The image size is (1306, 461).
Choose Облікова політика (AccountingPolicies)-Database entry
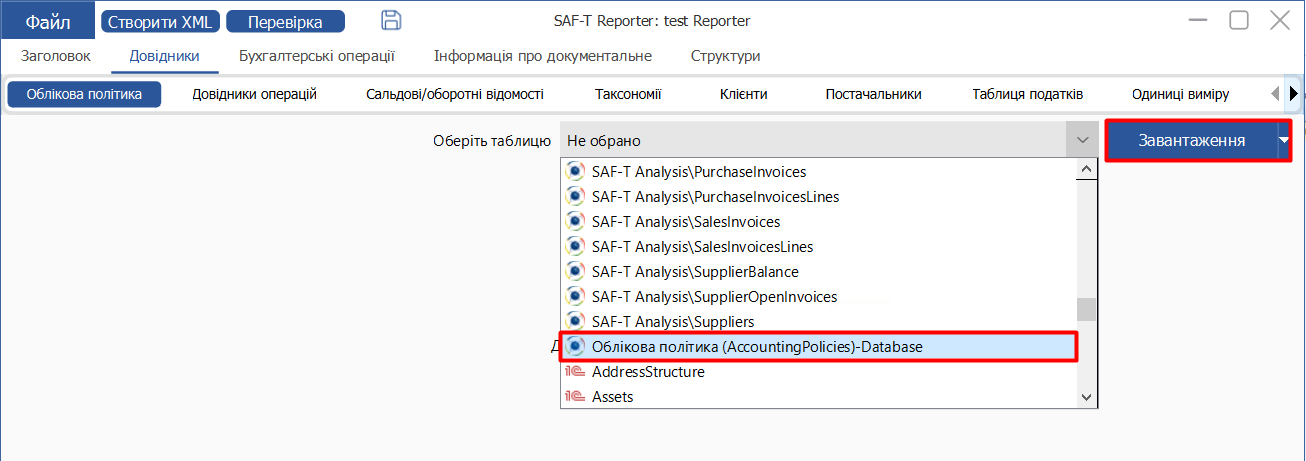(817, 346)
